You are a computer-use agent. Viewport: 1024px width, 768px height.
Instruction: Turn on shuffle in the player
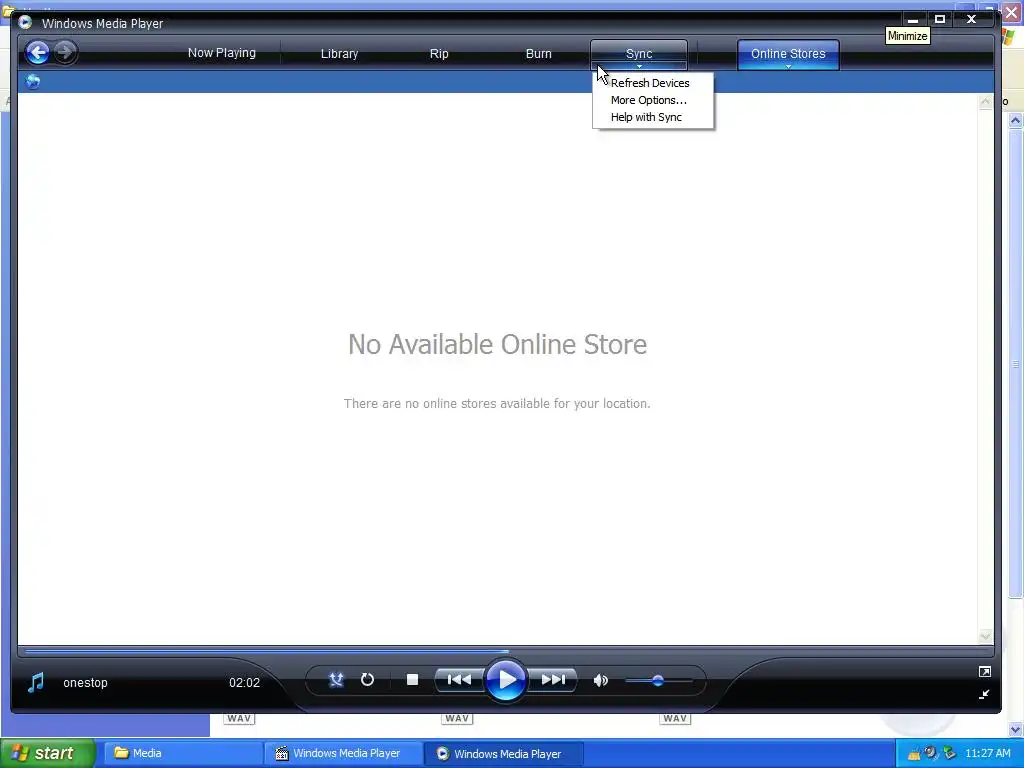point(336,680)
